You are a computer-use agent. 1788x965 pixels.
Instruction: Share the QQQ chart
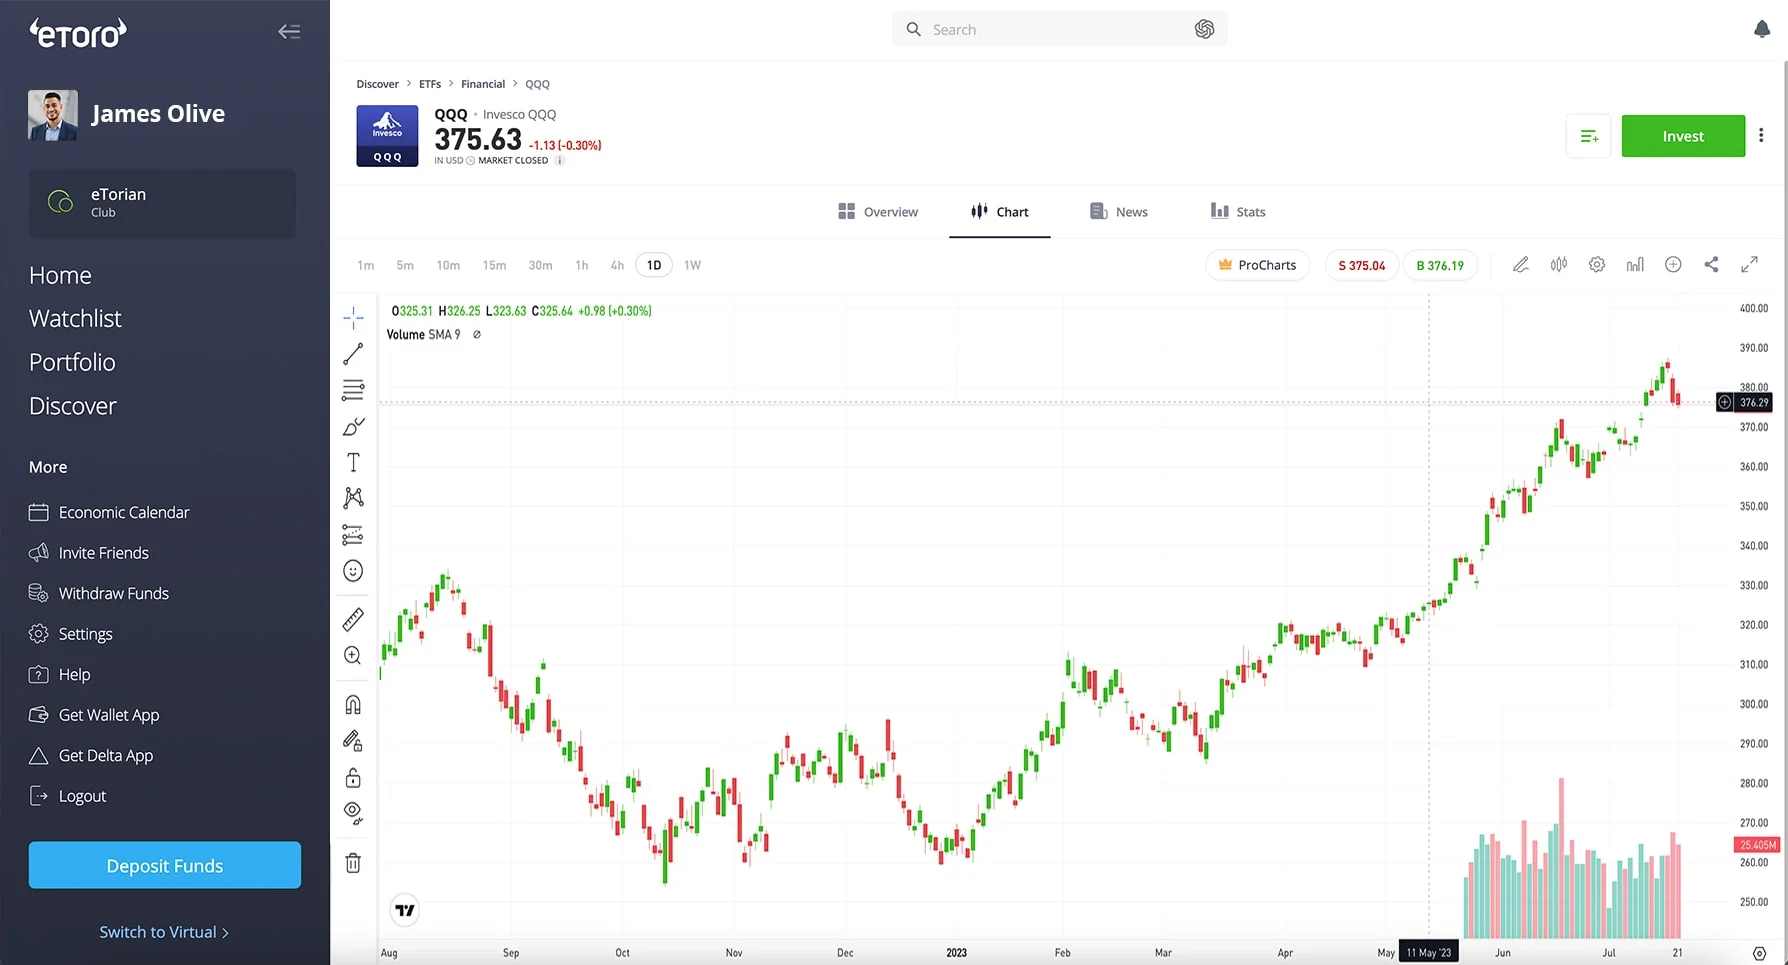click(1711, 264)
